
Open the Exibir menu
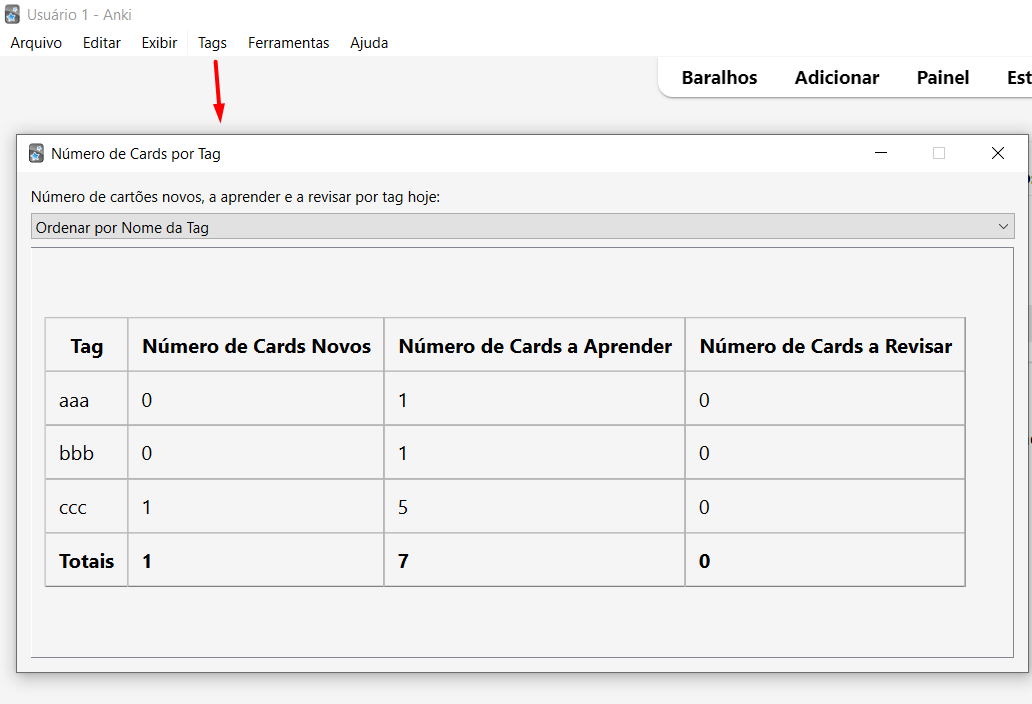[159, 43]
